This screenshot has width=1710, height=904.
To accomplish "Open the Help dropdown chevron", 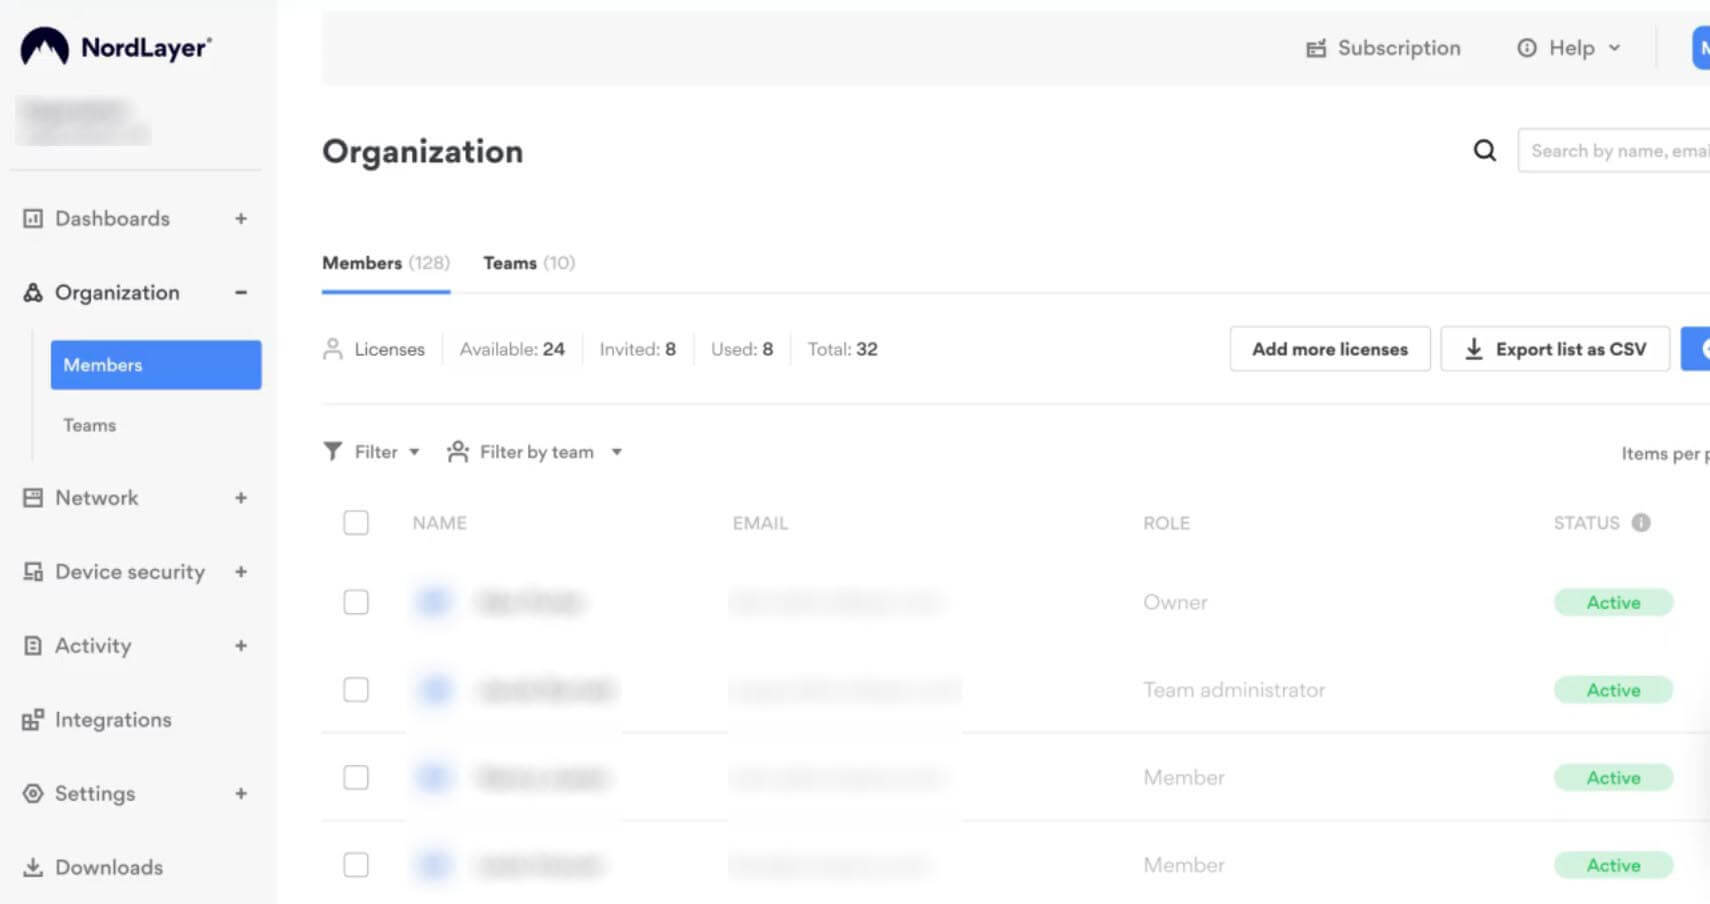I will (1614, 48).
